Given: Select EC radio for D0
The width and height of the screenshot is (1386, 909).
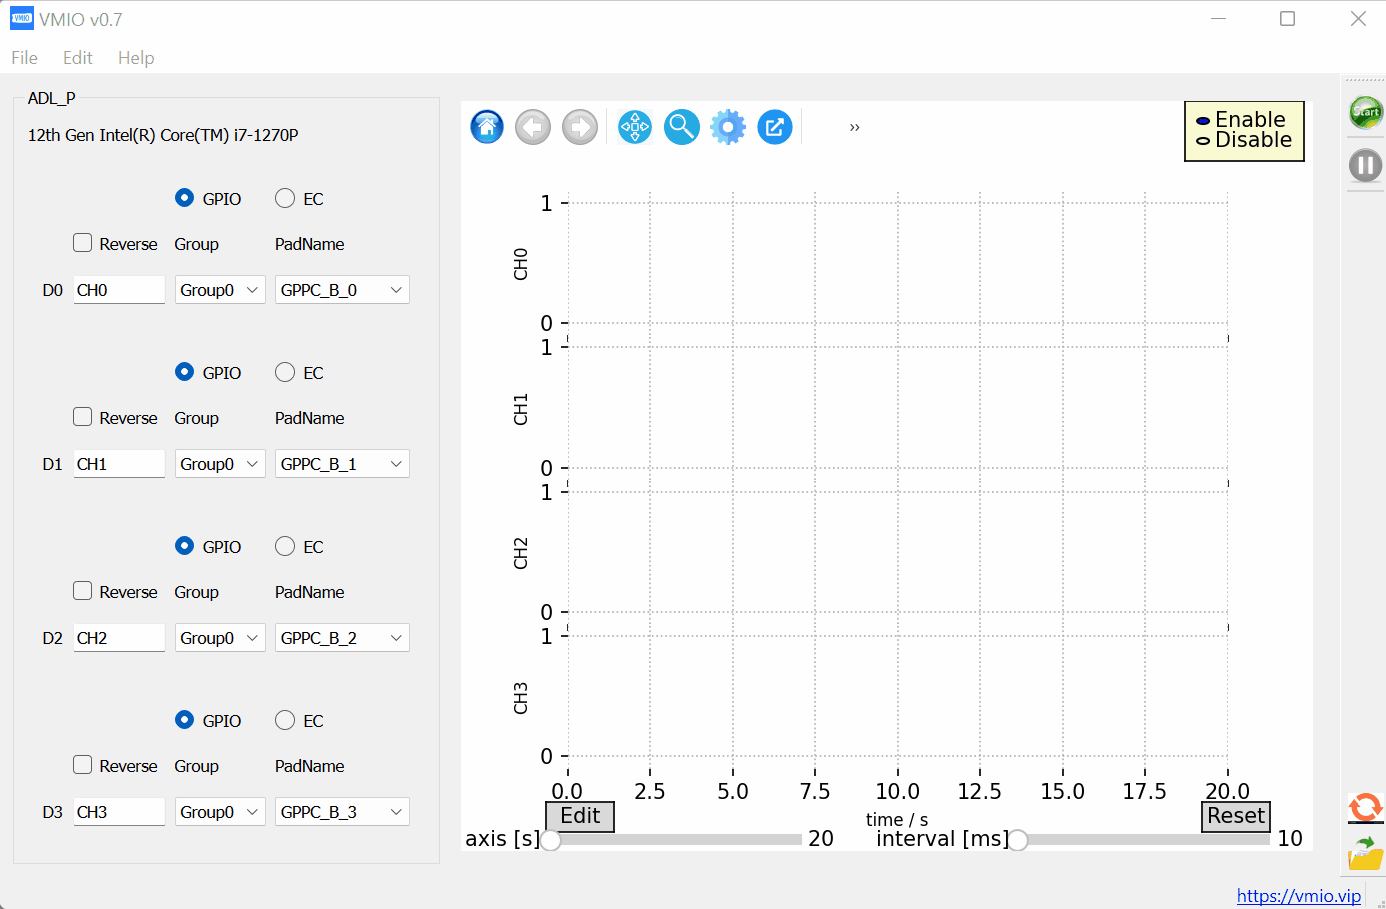Looking at the screenshot, I should pos(285,198).
